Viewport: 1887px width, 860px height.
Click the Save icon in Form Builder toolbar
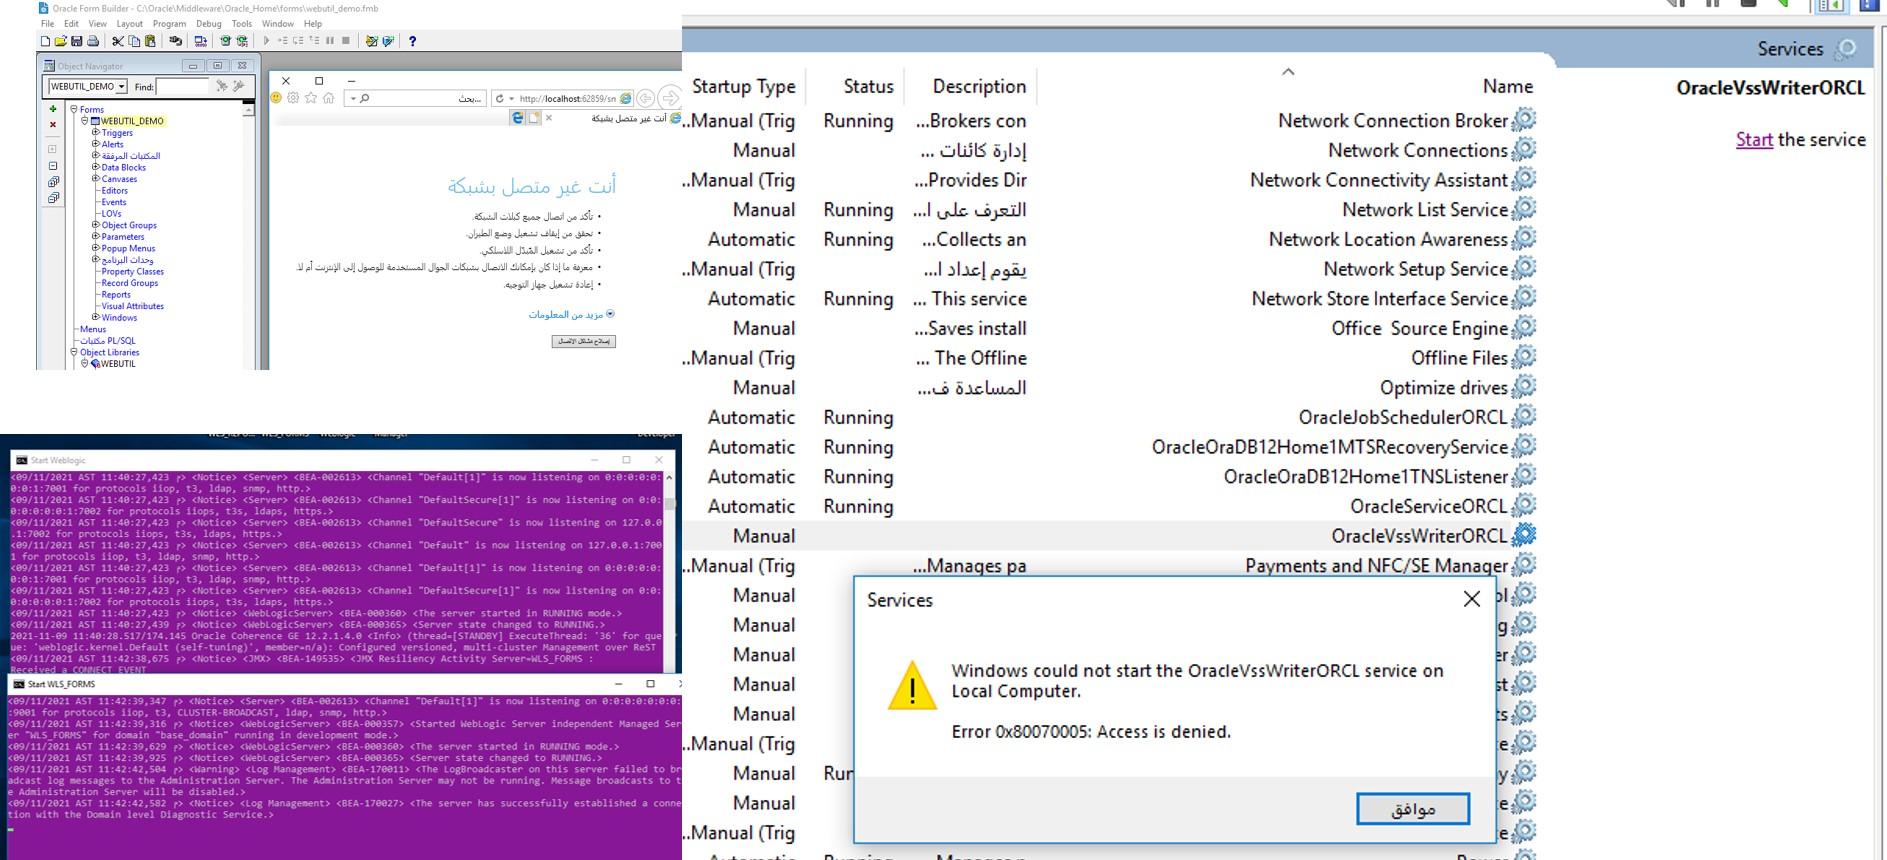click(76, 41)
